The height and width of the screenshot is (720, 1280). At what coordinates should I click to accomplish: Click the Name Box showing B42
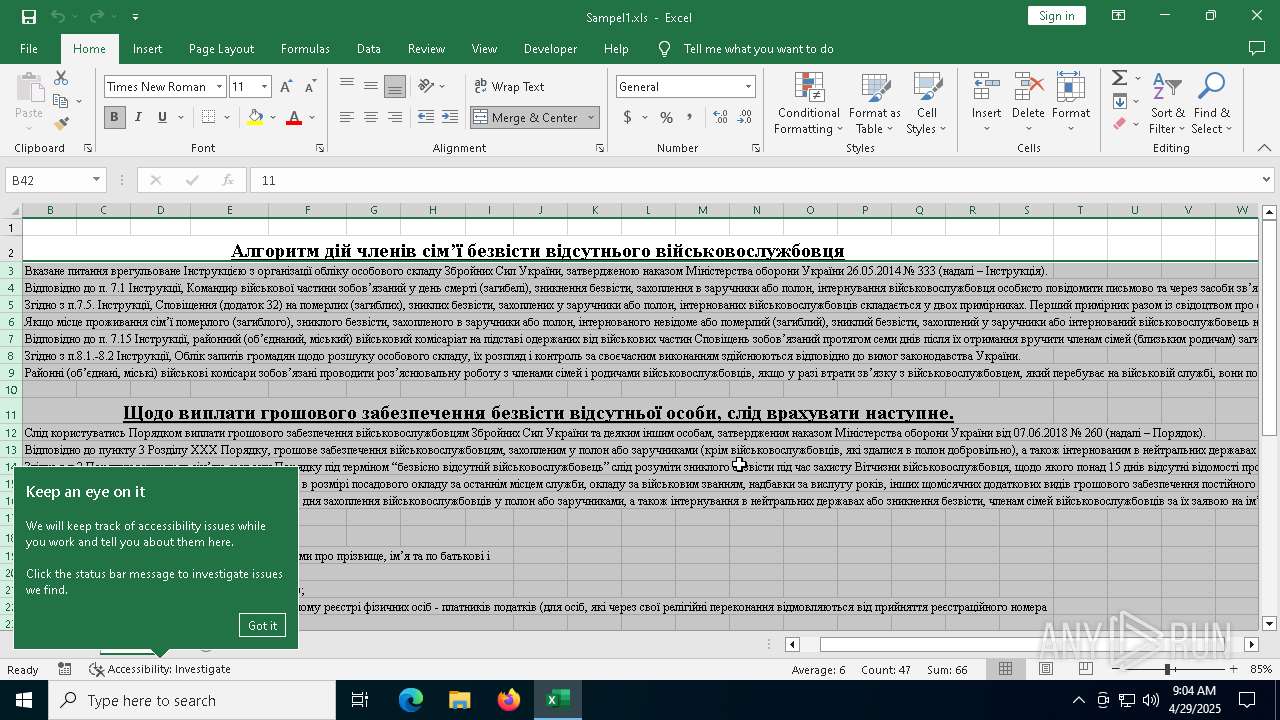tap(55, 180)
